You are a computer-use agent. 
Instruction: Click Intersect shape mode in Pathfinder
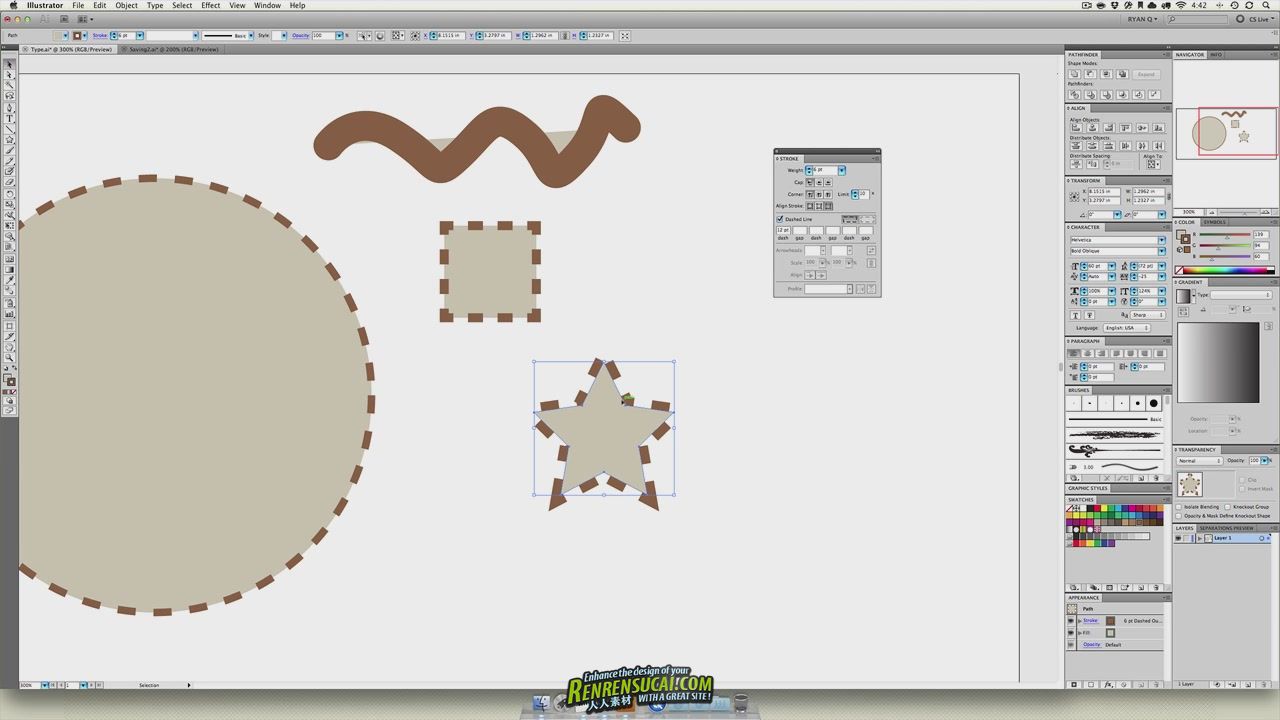tap(1106, 74)
